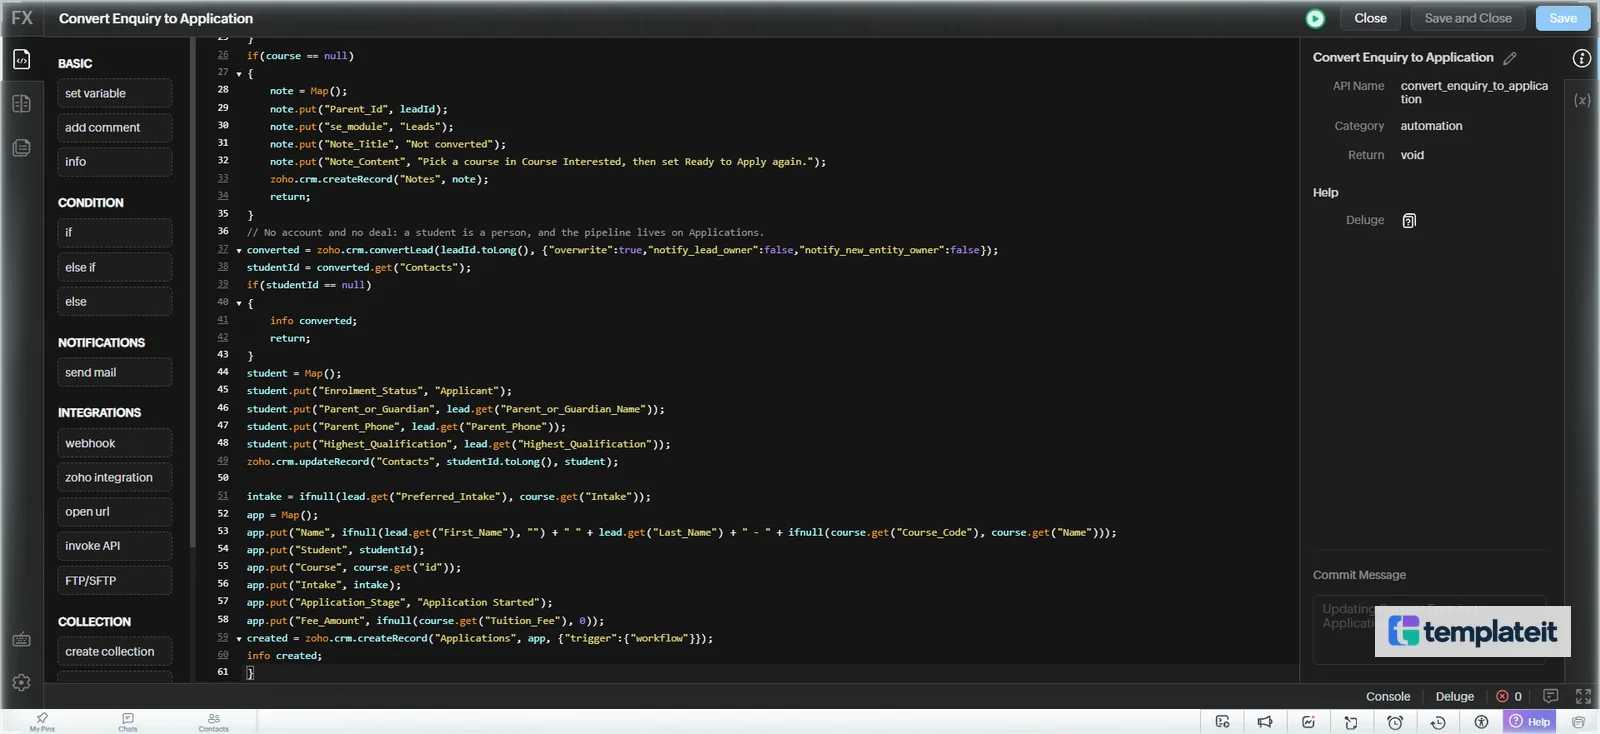Open editor settings gear in left sidebar
The image size is (1600, 734).
(22, 683)
